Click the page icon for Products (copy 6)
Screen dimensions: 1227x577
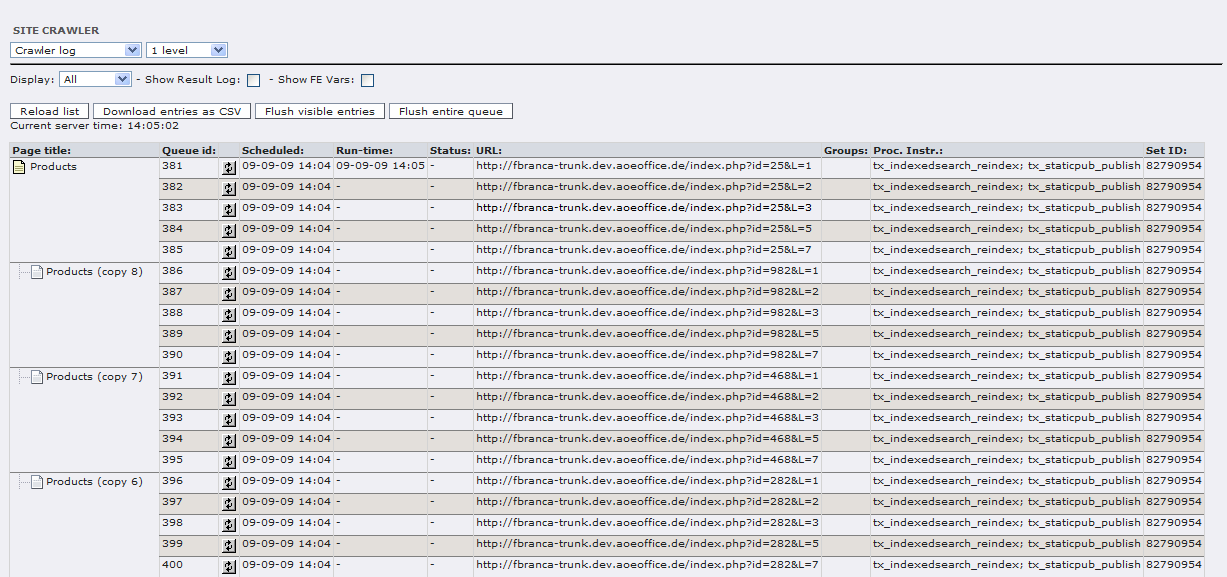pos(37,482)
